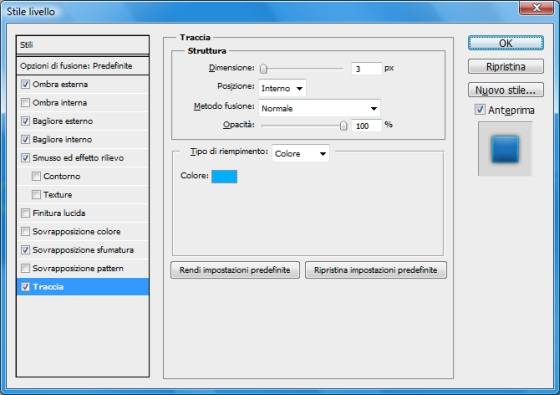Click the OK button

(506, 43)
